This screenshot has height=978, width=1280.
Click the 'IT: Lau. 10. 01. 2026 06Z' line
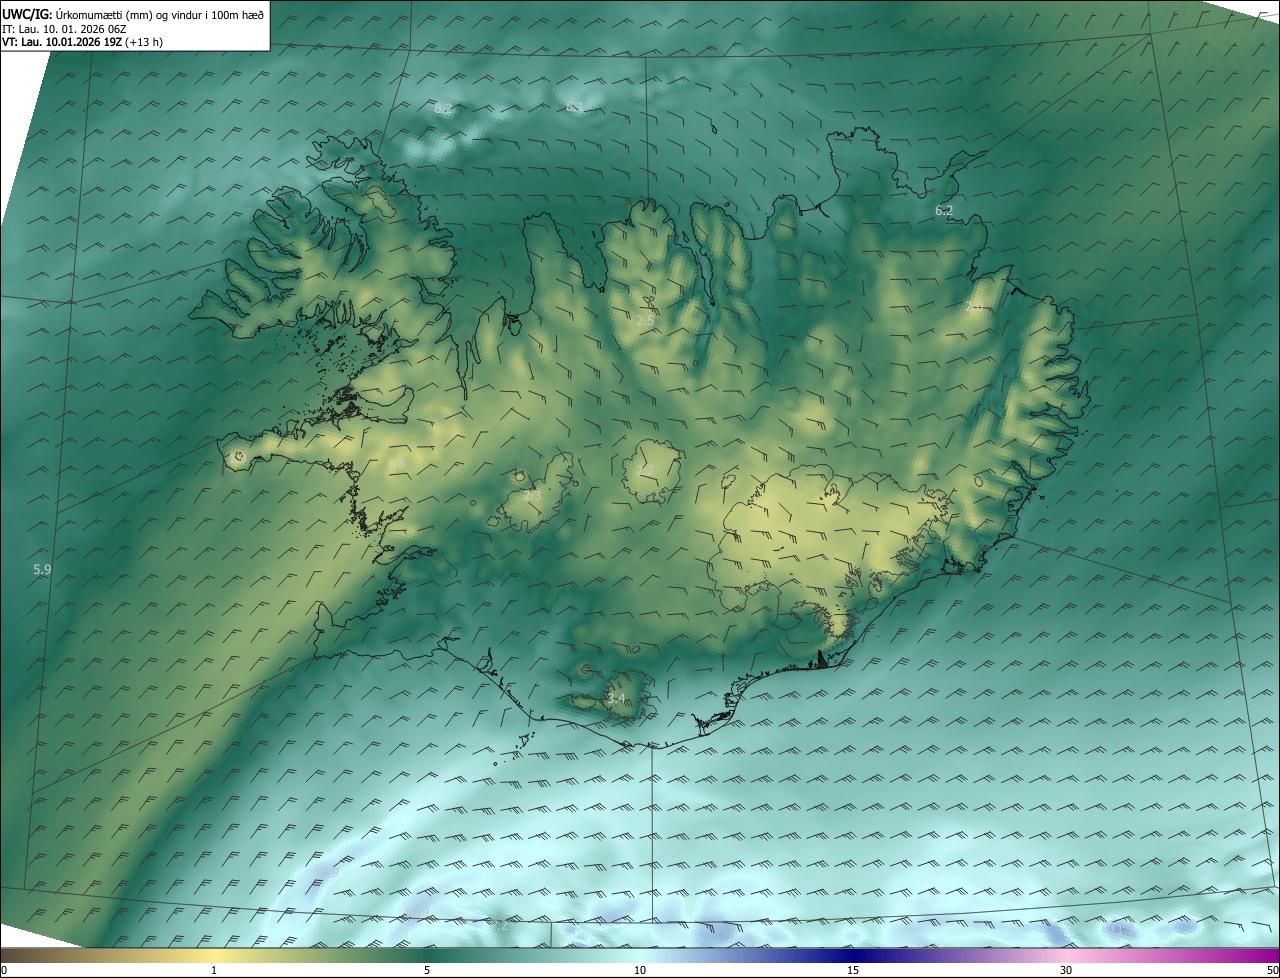[x=64, y=28]
